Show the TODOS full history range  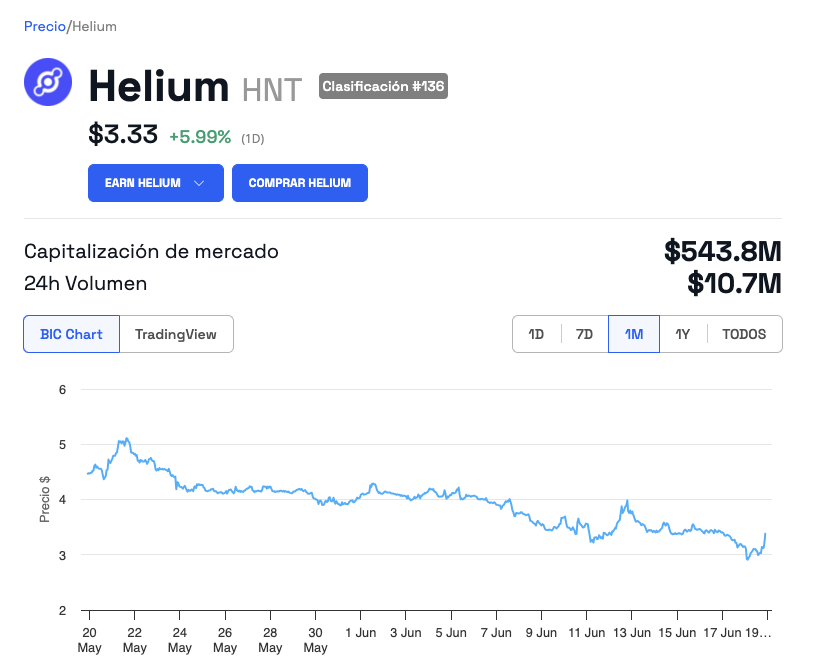[744, 334]
